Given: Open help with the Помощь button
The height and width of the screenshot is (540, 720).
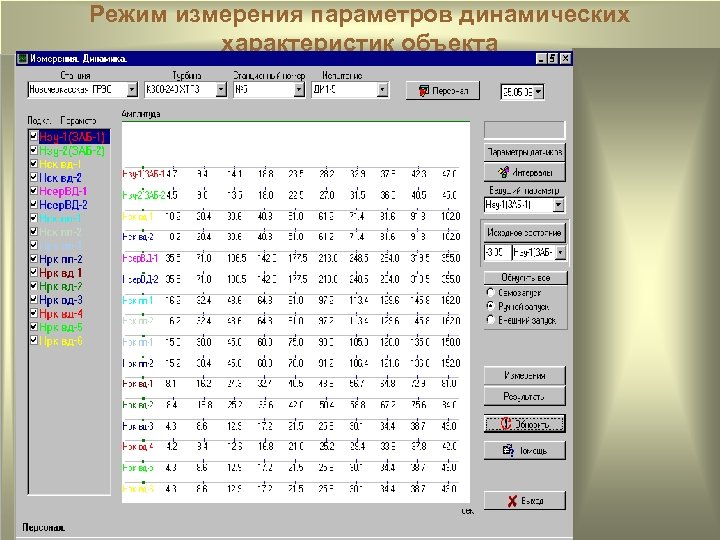Looking at the screenshot, I should point(524,450).
